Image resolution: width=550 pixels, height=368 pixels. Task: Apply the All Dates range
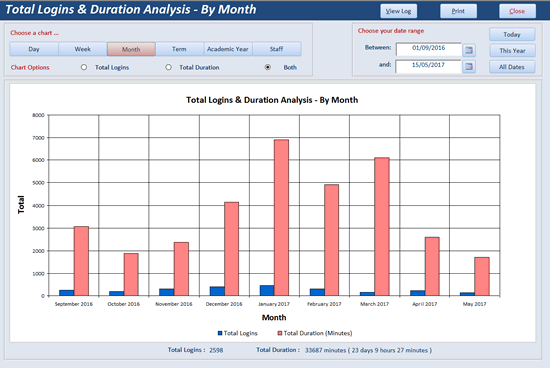click(512, 67)
